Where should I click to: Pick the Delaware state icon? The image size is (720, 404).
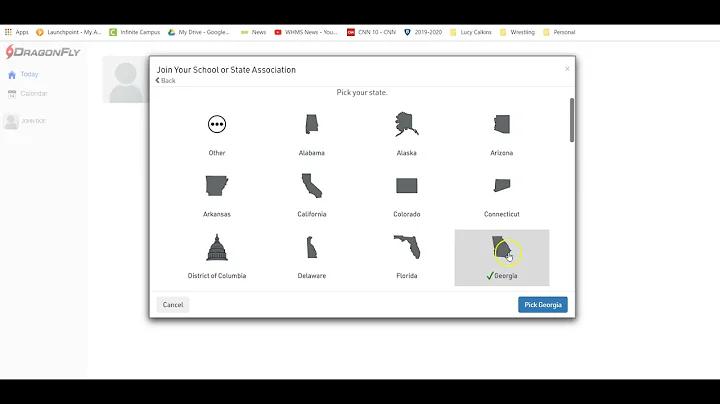312,247
